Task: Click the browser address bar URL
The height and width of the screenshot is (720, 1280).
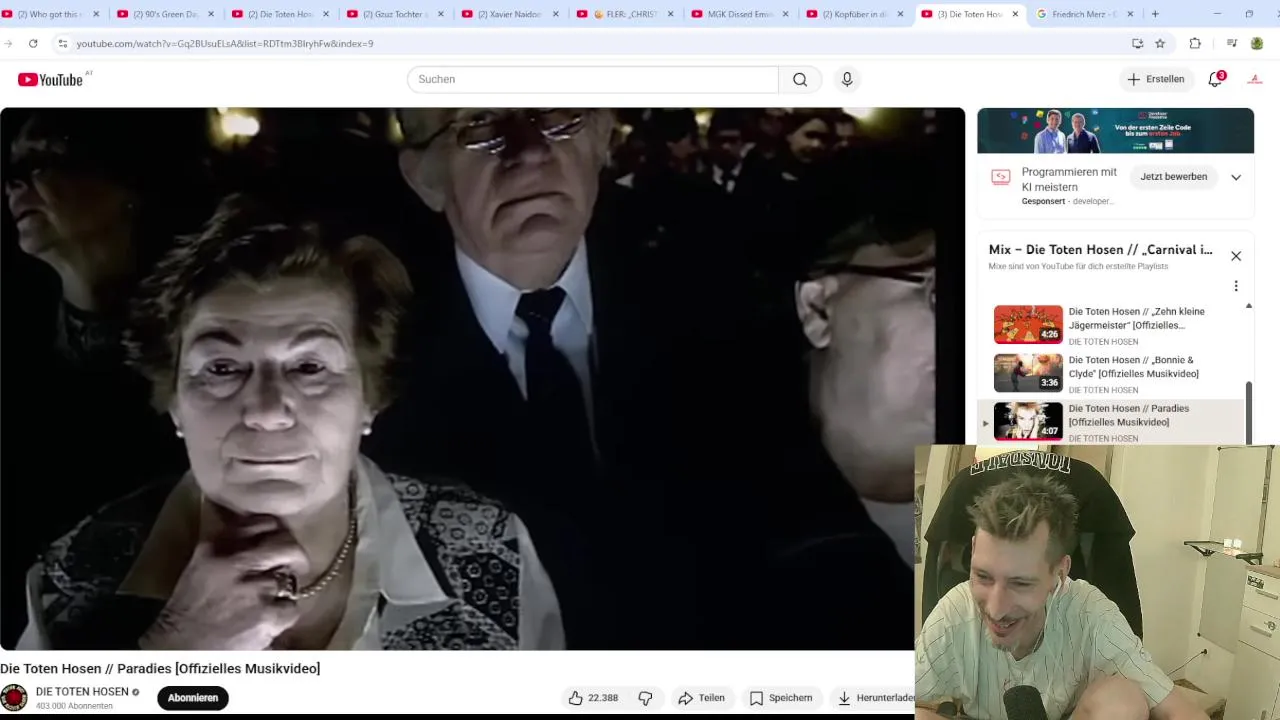Action: (225, 44)
